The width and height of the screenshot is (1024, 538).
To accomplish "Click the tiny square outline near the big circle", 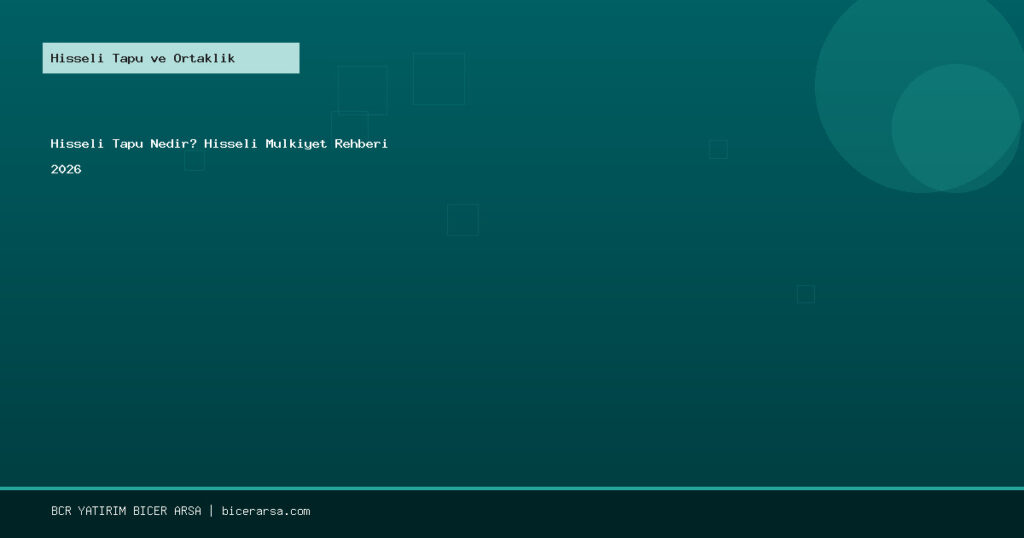I will [718, 149].
